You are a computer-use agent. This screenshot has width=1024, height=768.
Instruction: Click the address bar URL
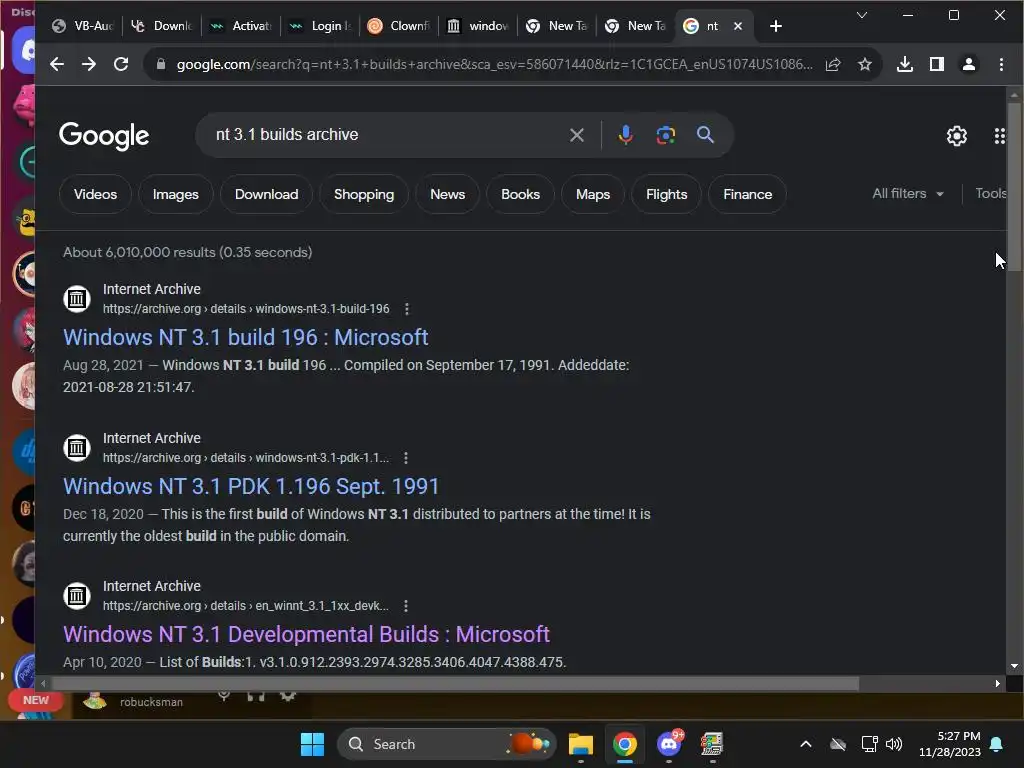494,64
